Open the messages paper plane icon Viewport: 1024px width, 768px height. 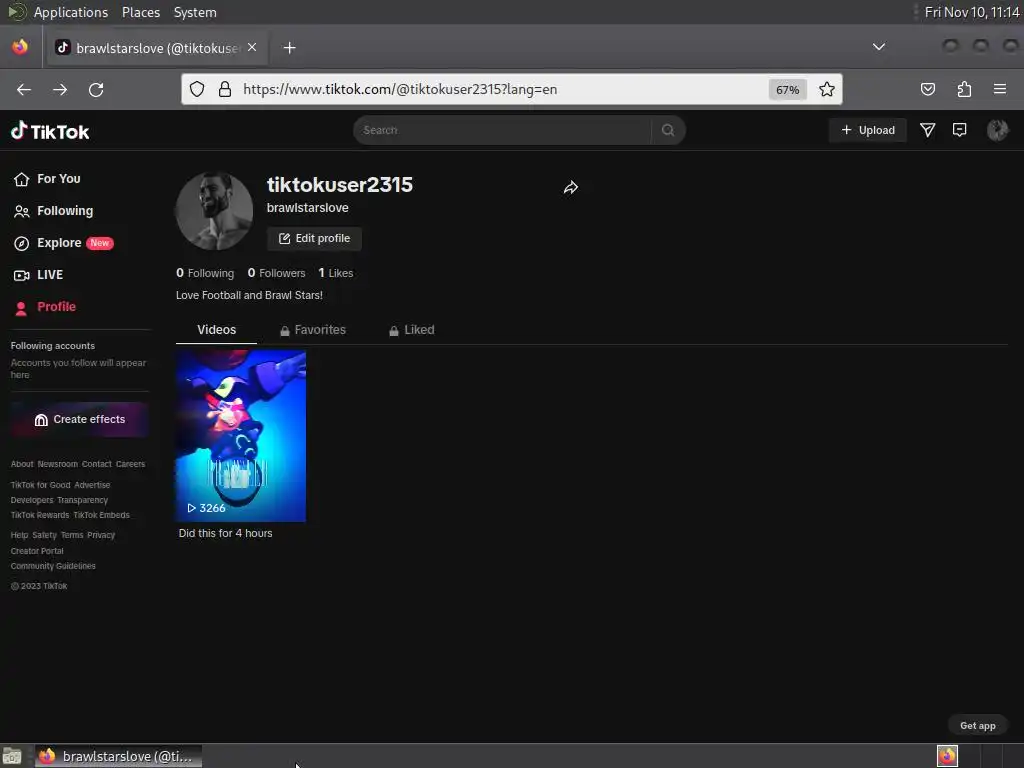pos(927,130)
